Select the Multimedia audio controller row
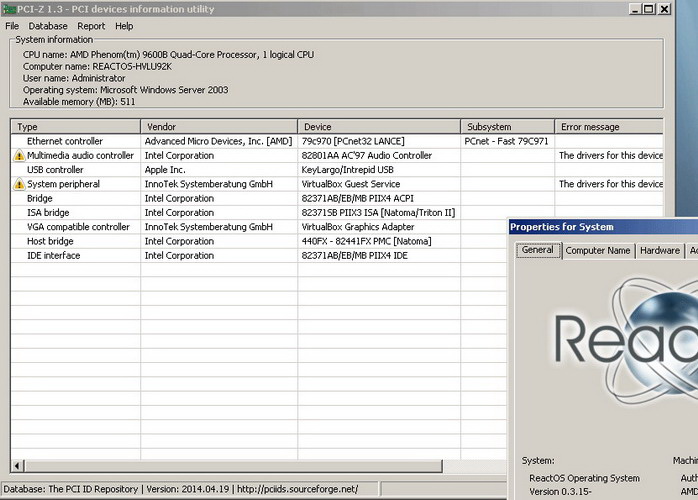698x500 pixels. (x=337, y=156)
